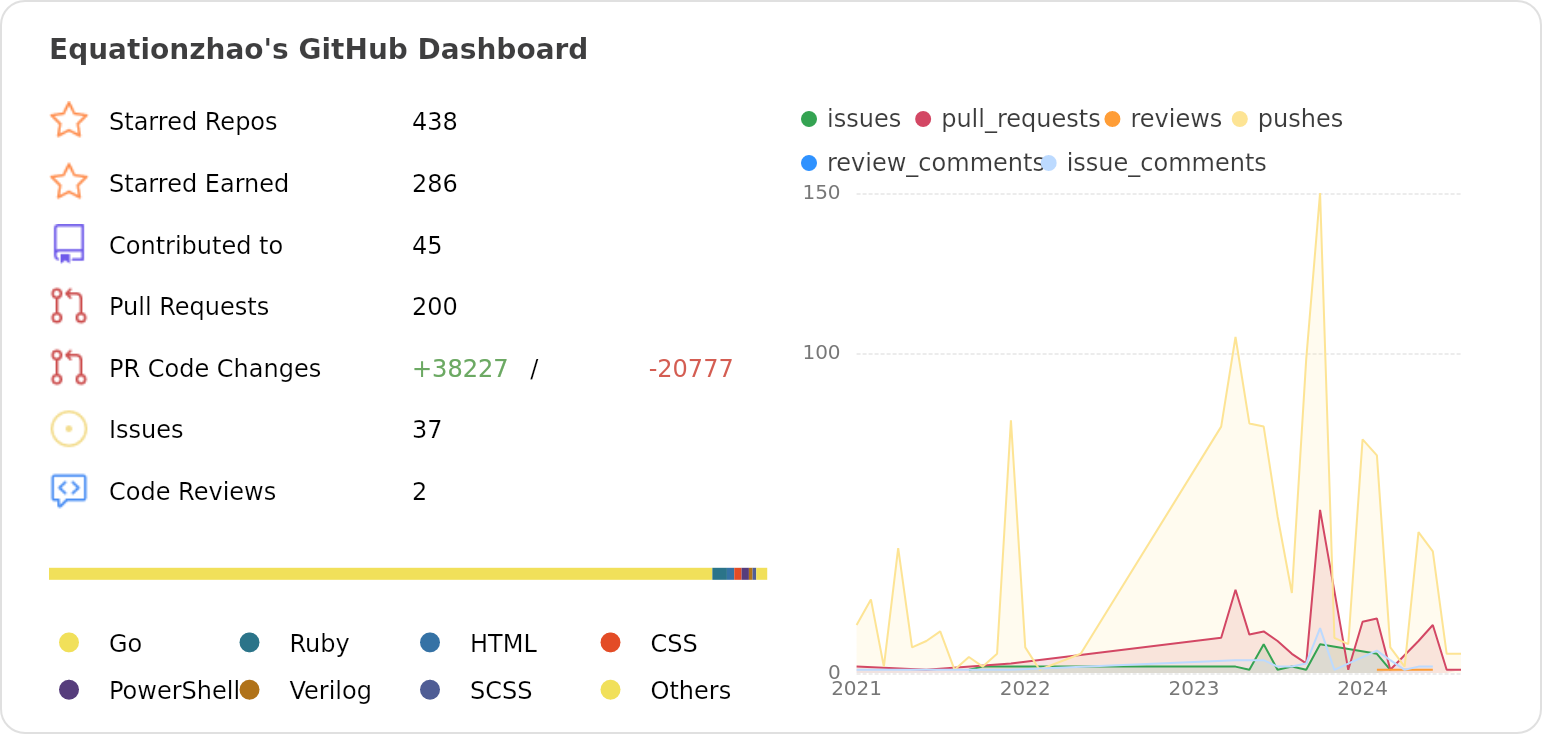Click the Issues value 37
The image size is (1542, 734).
pyautogui.click(x=427, y=430)
